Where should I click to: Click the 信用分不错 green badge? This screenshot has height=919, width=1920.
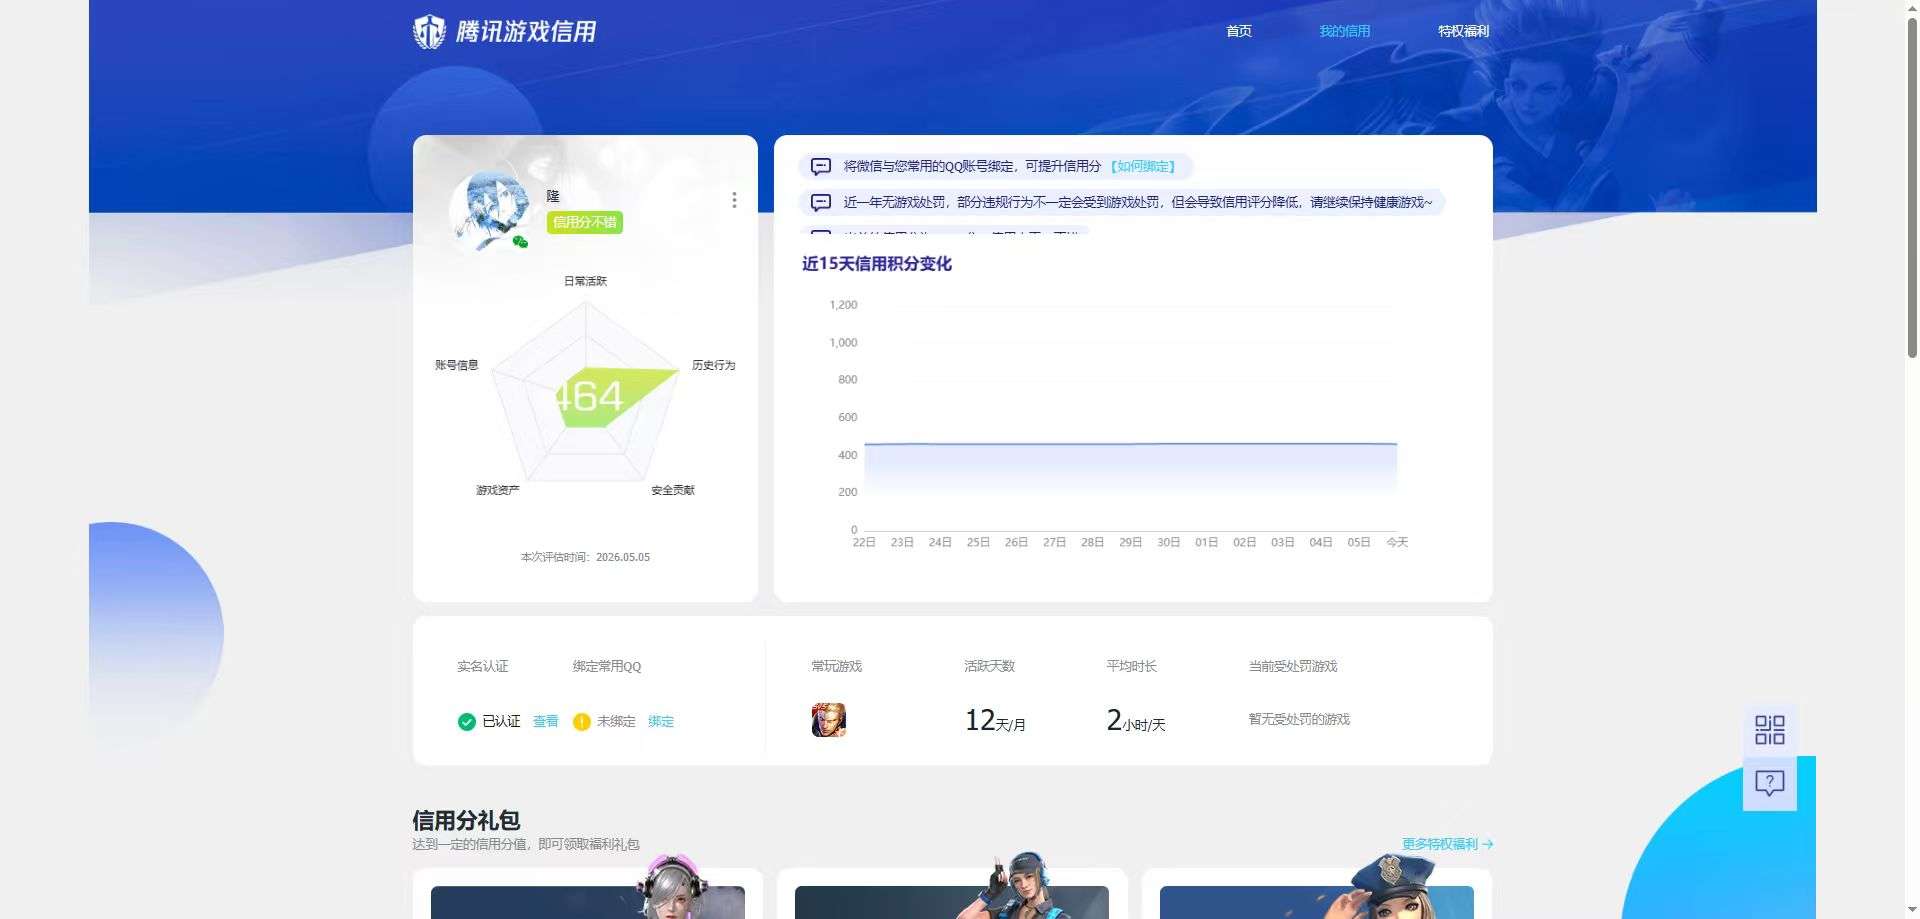pos(585,222)
